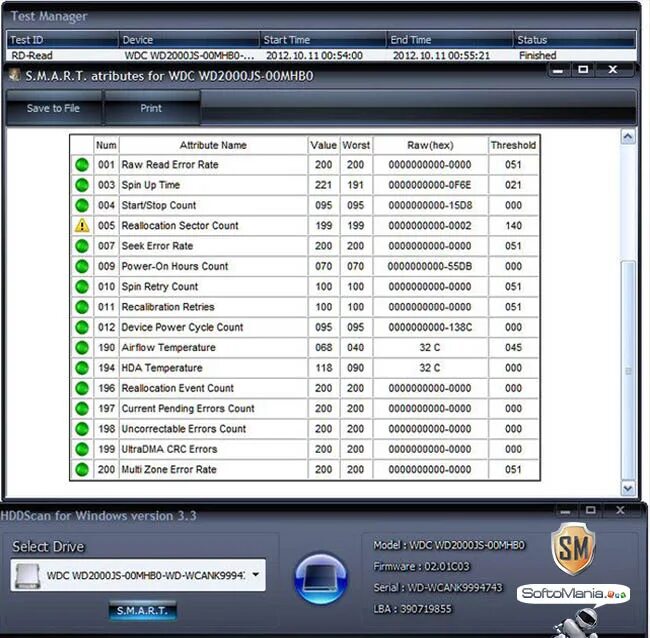This screenshot has width=650, height=638.
Task: Click the Finished status in Test Manager
Action: 537,56
